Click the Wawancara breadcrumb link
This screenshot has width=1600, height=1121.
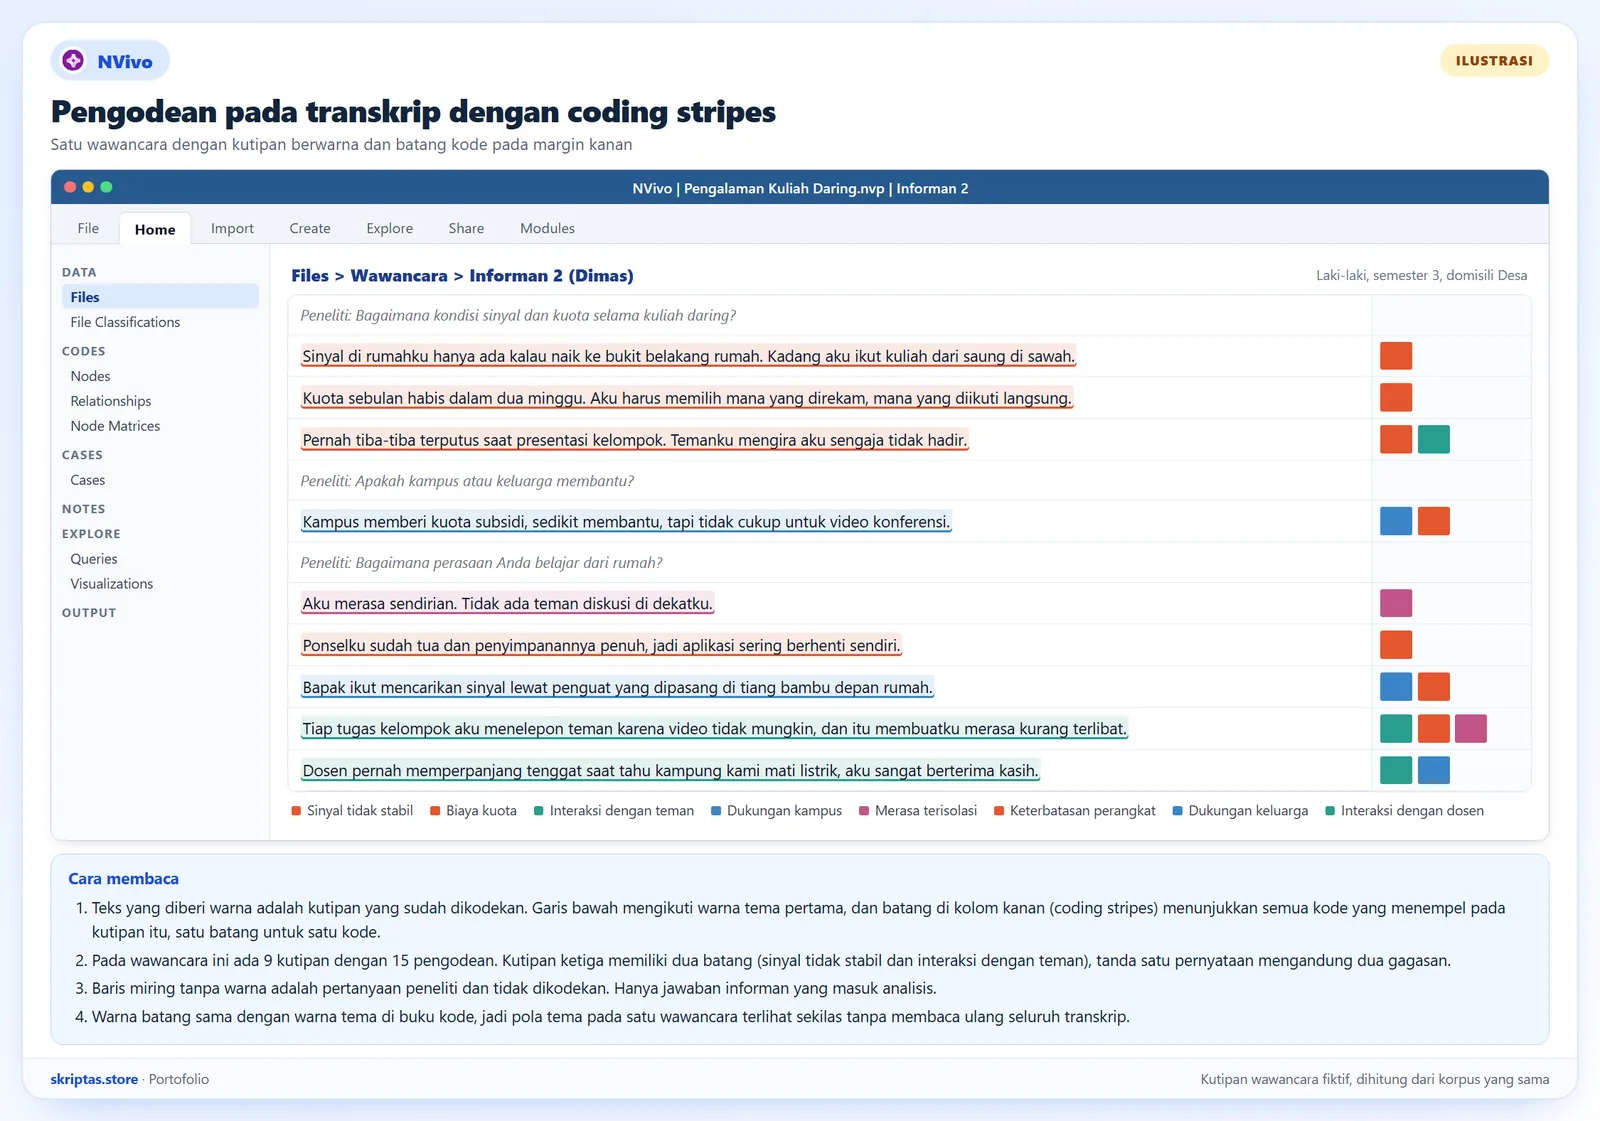399,276
